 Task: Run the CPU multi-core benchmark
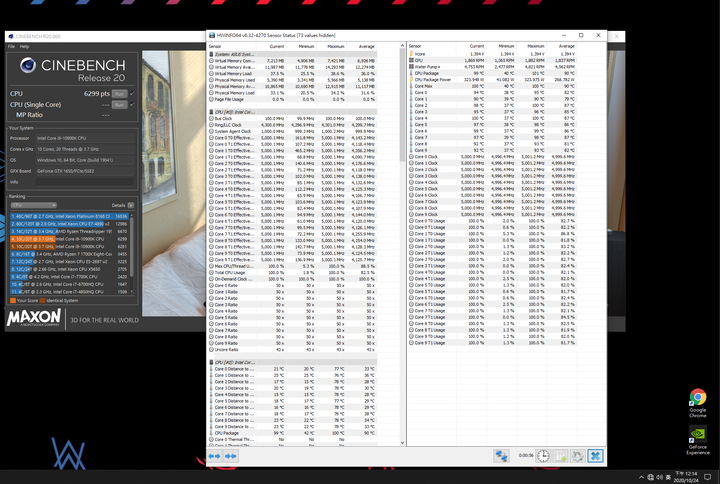click(x=119, y=94)
